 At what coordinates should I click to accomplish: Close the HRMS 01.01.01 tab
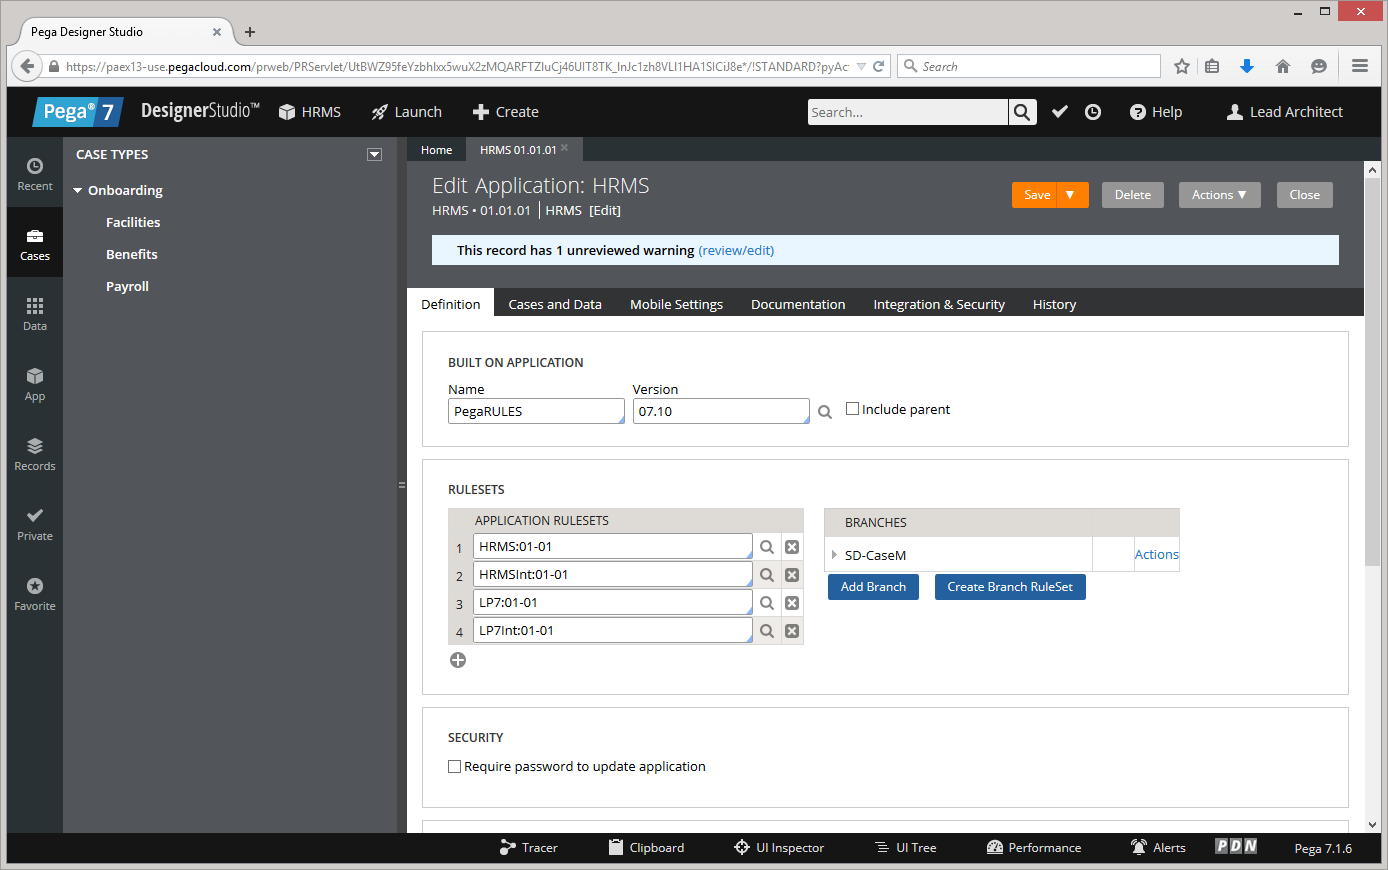point(565,148)
